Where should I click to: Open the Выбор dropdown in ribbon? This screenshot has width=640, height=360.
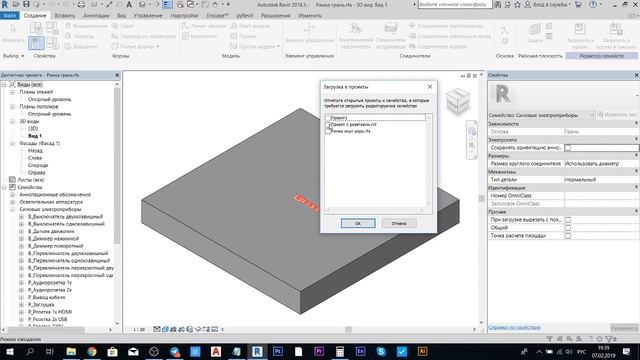13,56
